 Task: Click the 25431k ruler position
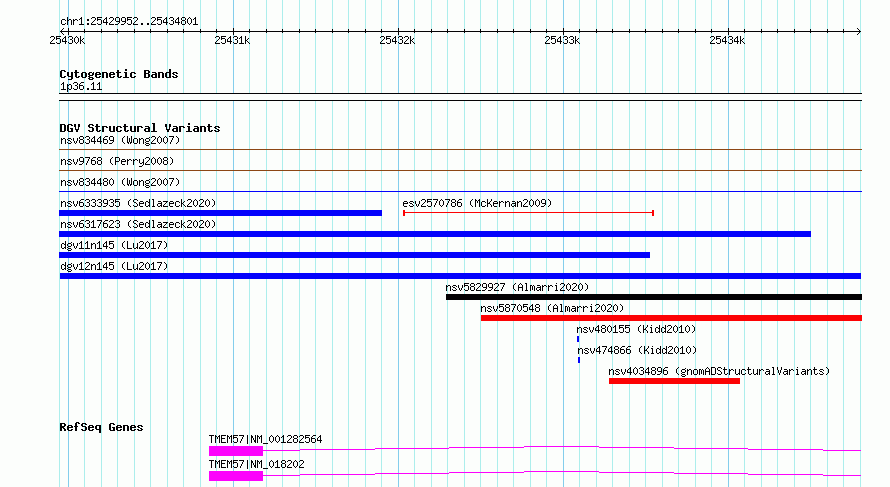click(x=232, y=40)
